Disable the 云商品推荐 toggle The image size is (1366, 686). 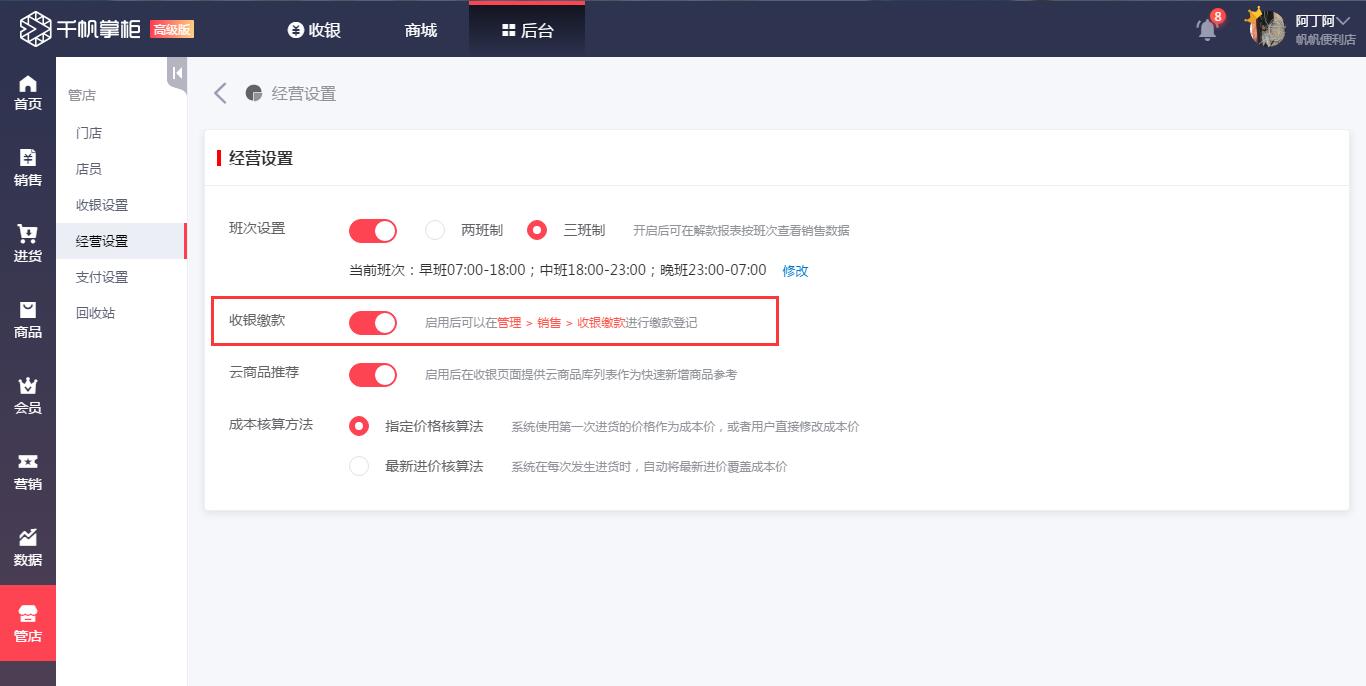tap(372, 374)
